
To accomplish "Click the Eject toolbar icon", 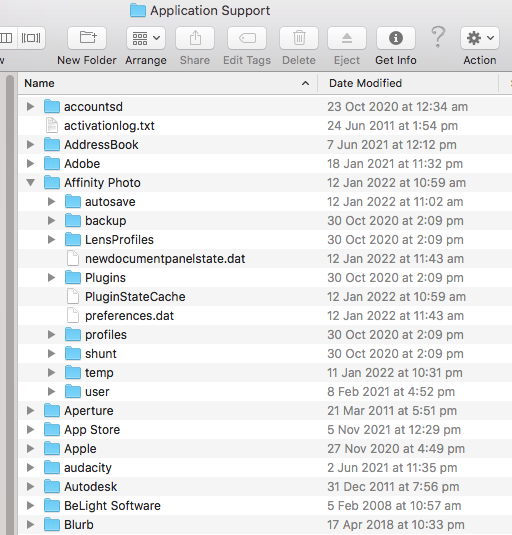I will [x=347, y=38].
